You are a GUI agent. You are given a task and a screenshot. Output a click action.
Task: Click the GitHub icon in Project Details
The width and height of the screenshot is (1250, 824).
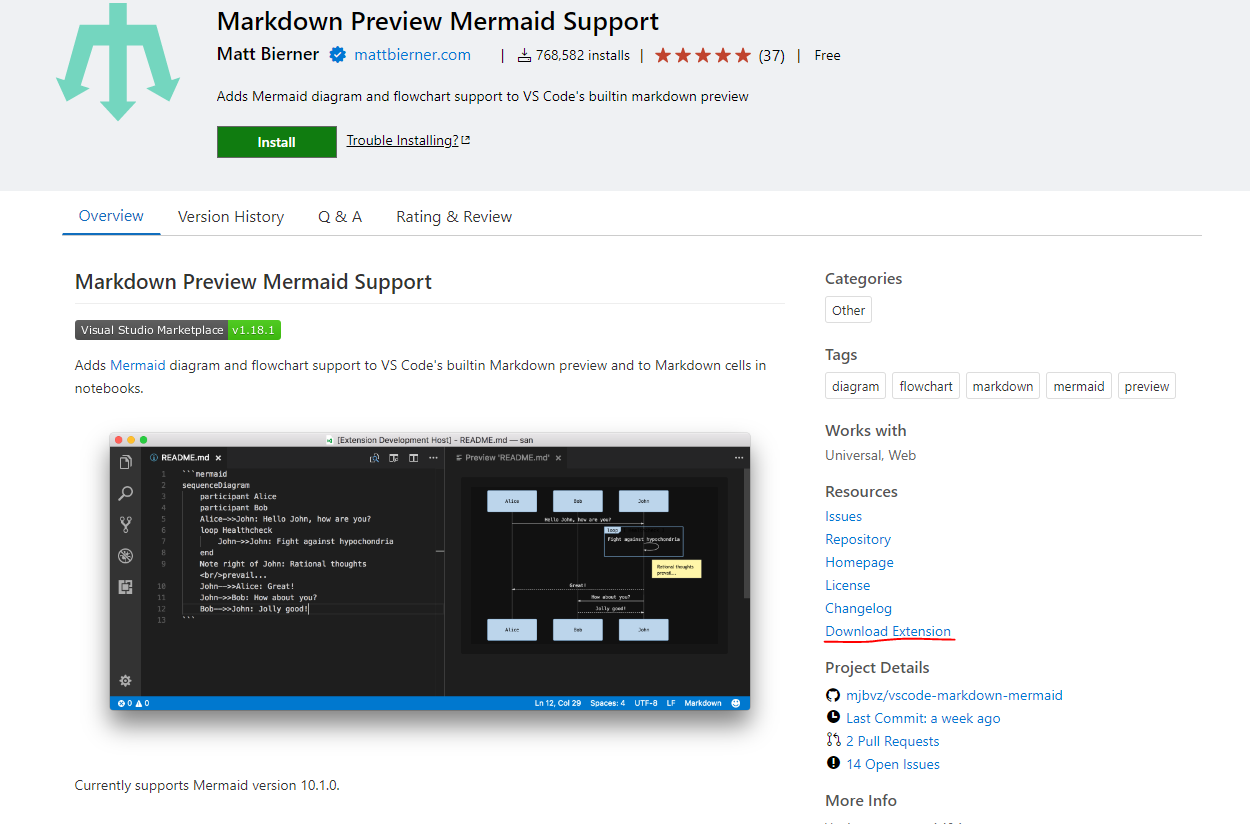(x=833, y=695)
